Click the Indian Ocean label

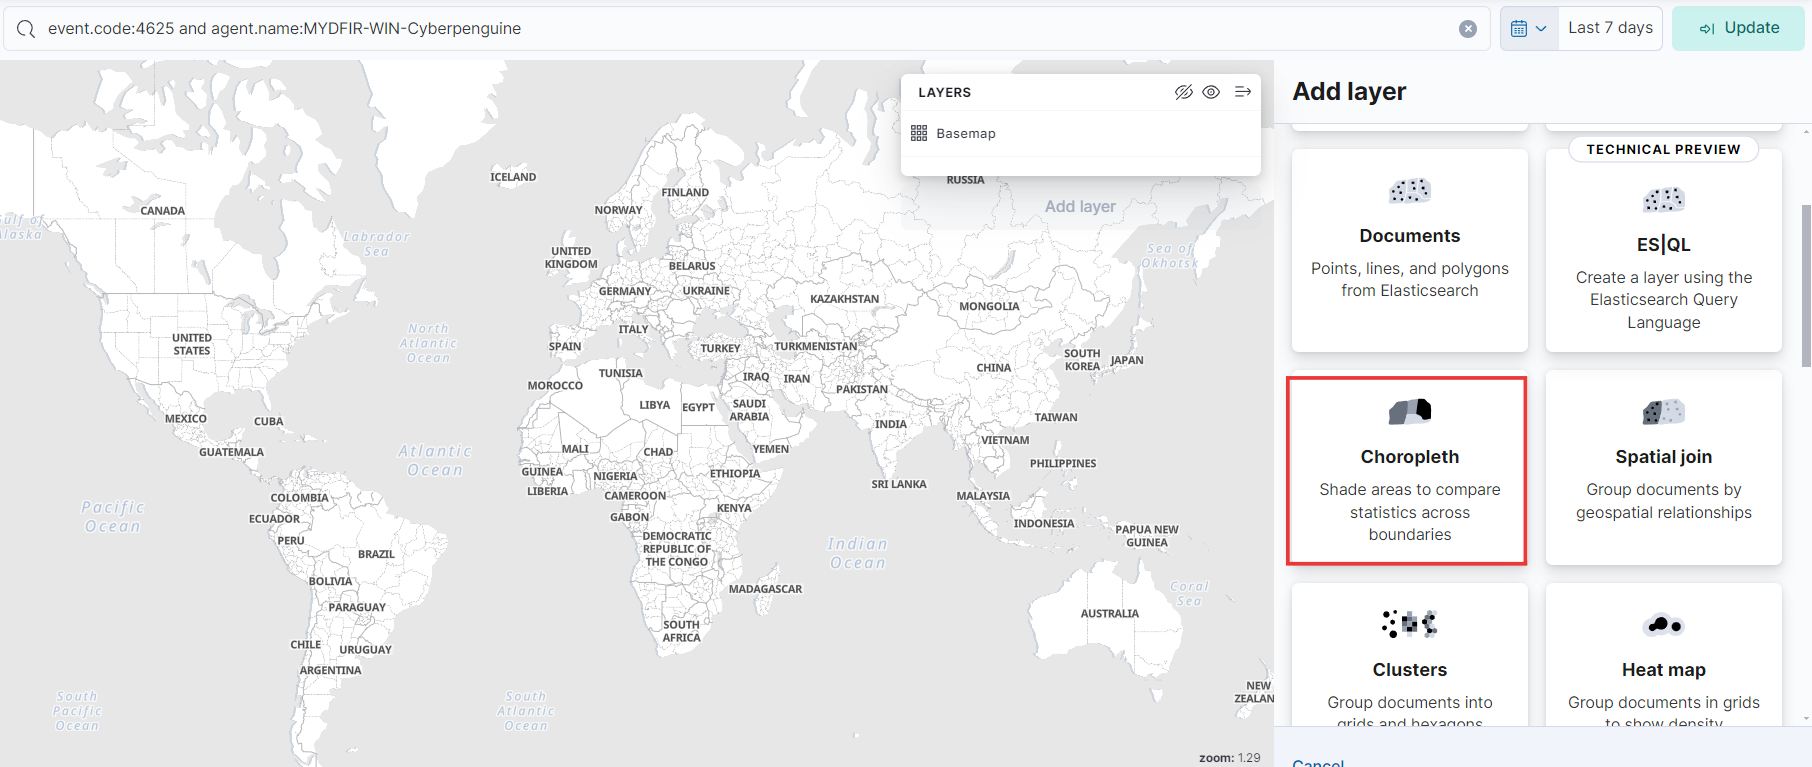click(x=858, y=553)
